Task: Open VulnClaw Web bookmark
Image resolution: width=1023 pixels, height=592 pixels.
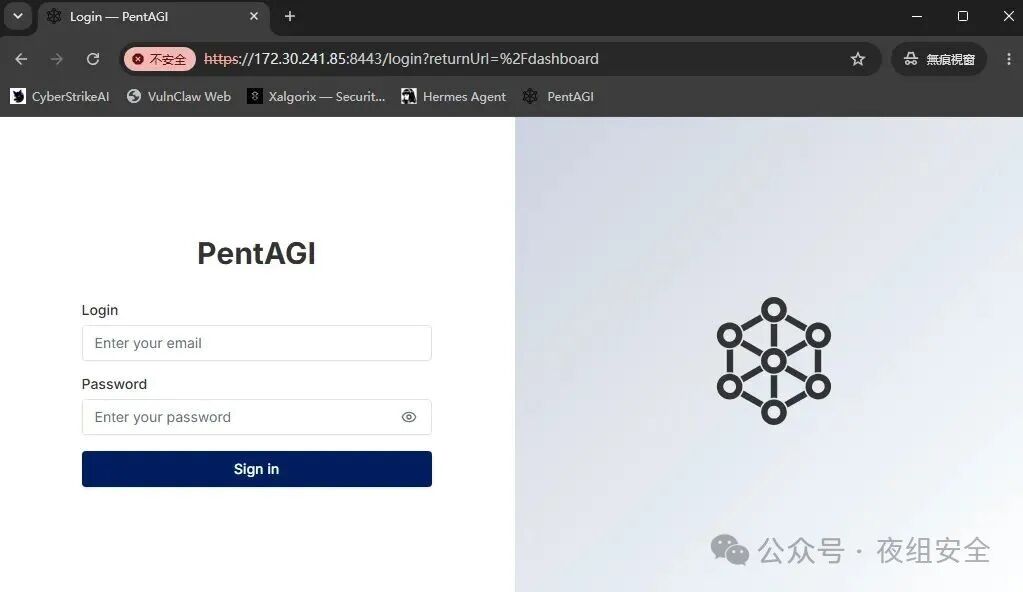Action: (x=179, y=97)
